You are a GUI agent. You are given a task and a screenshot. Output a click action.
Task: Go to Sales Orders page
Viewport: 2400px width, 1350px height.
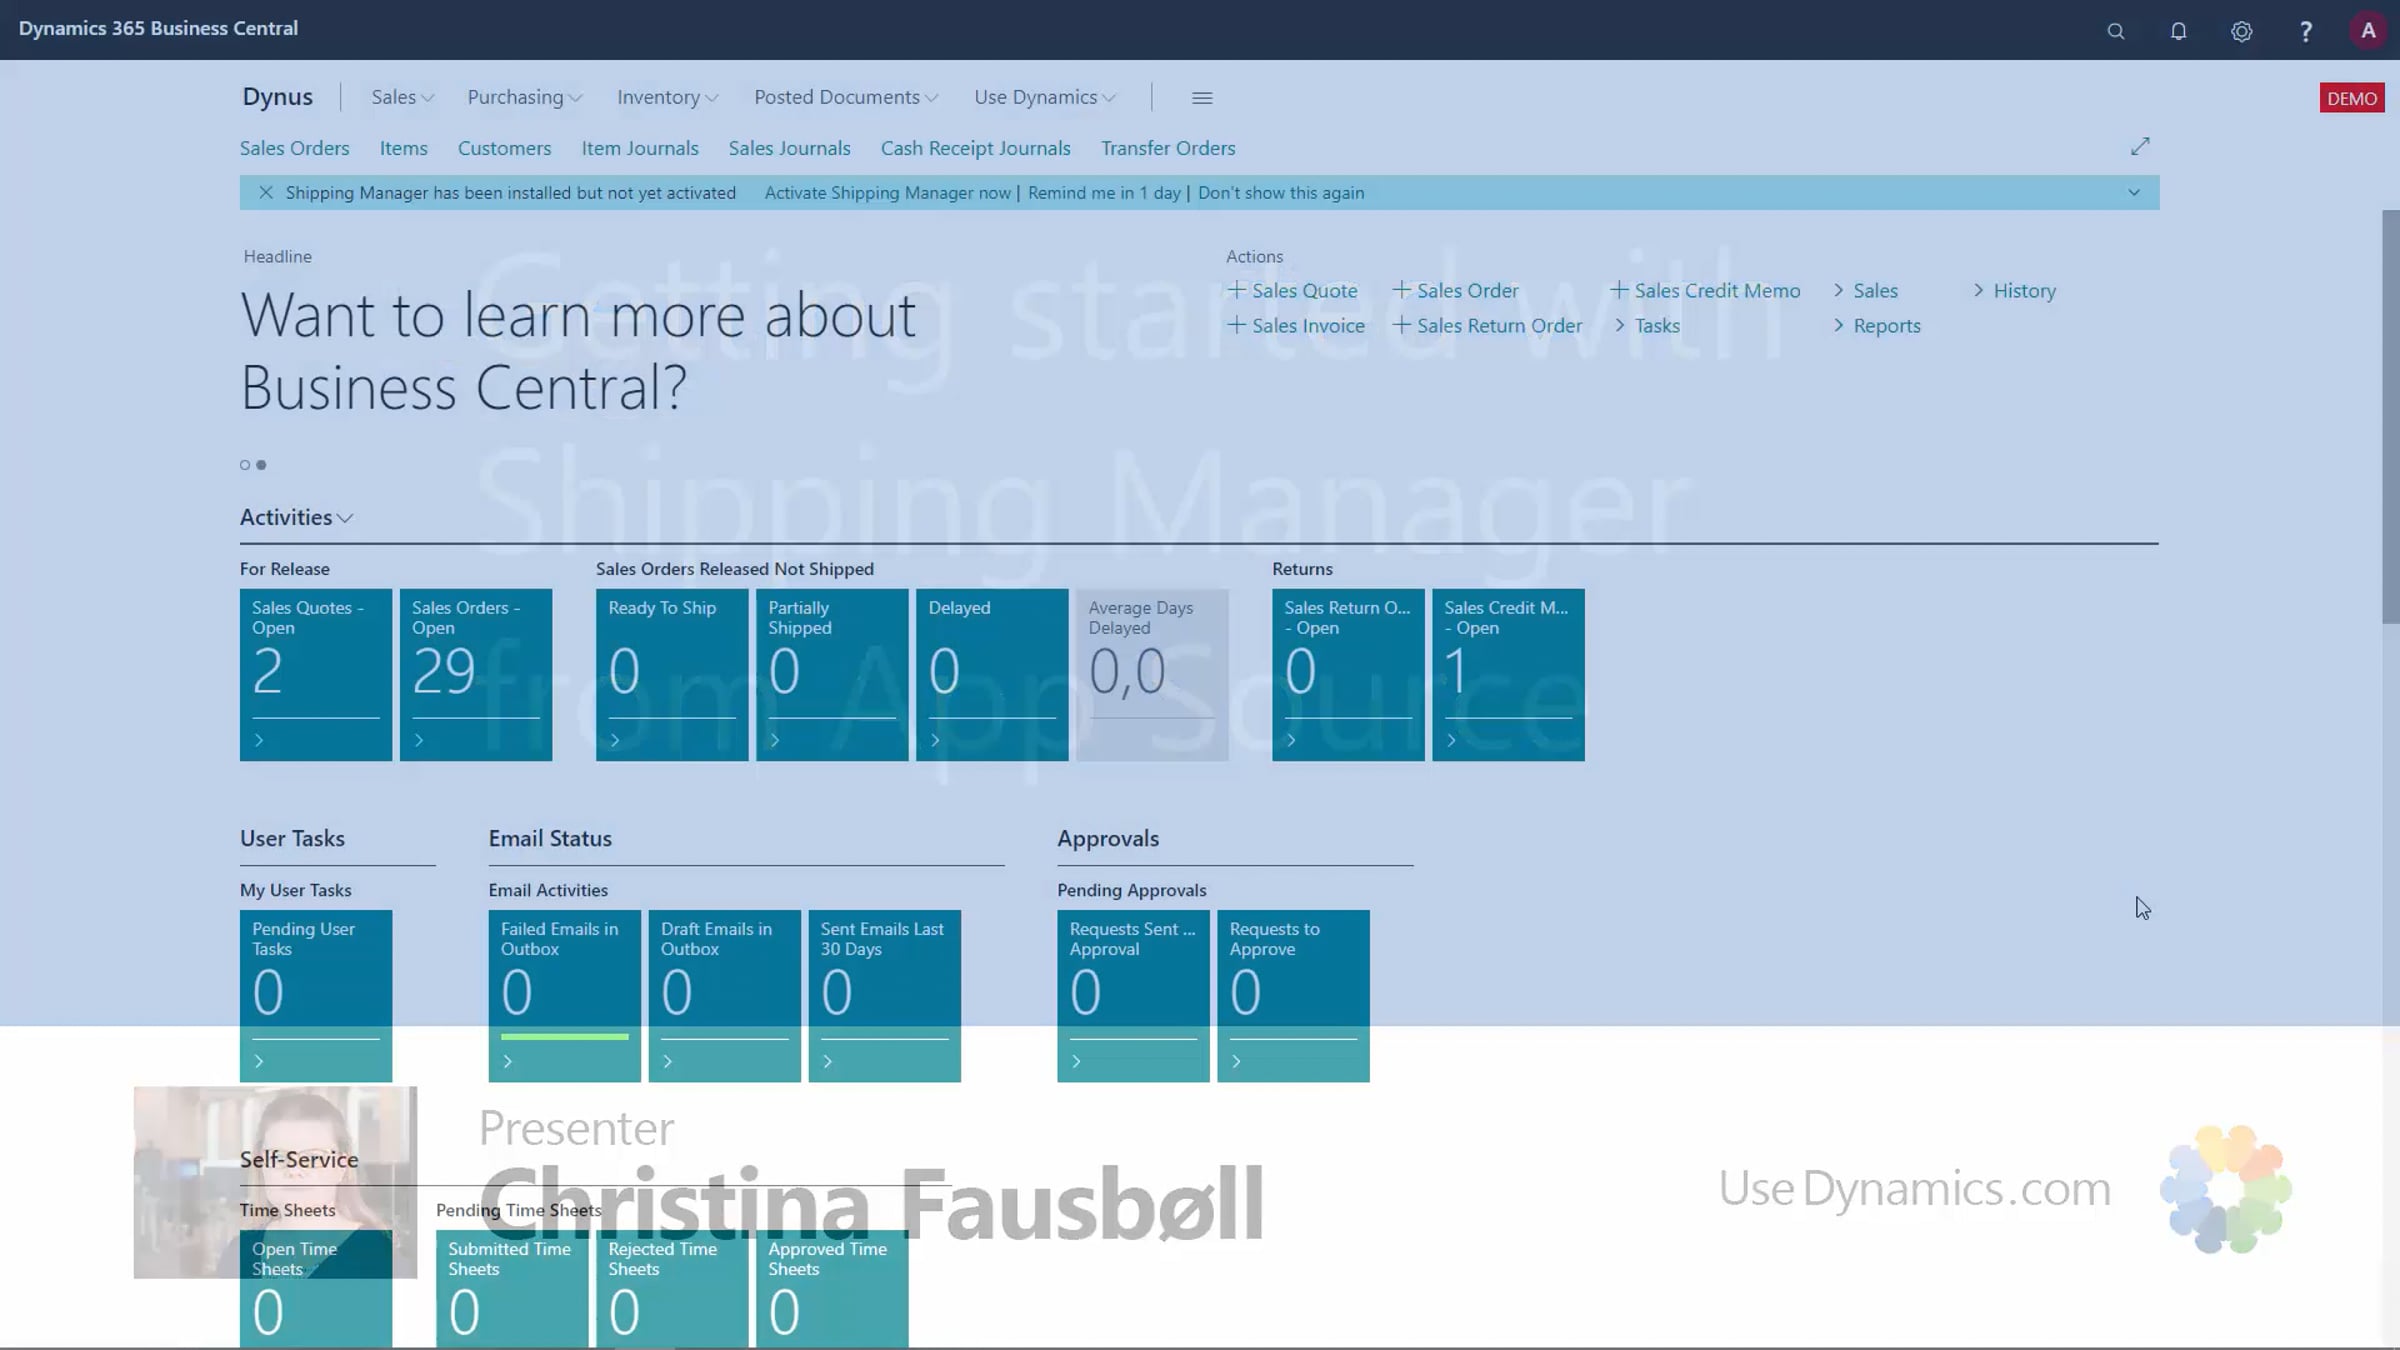tap(294, 148)
